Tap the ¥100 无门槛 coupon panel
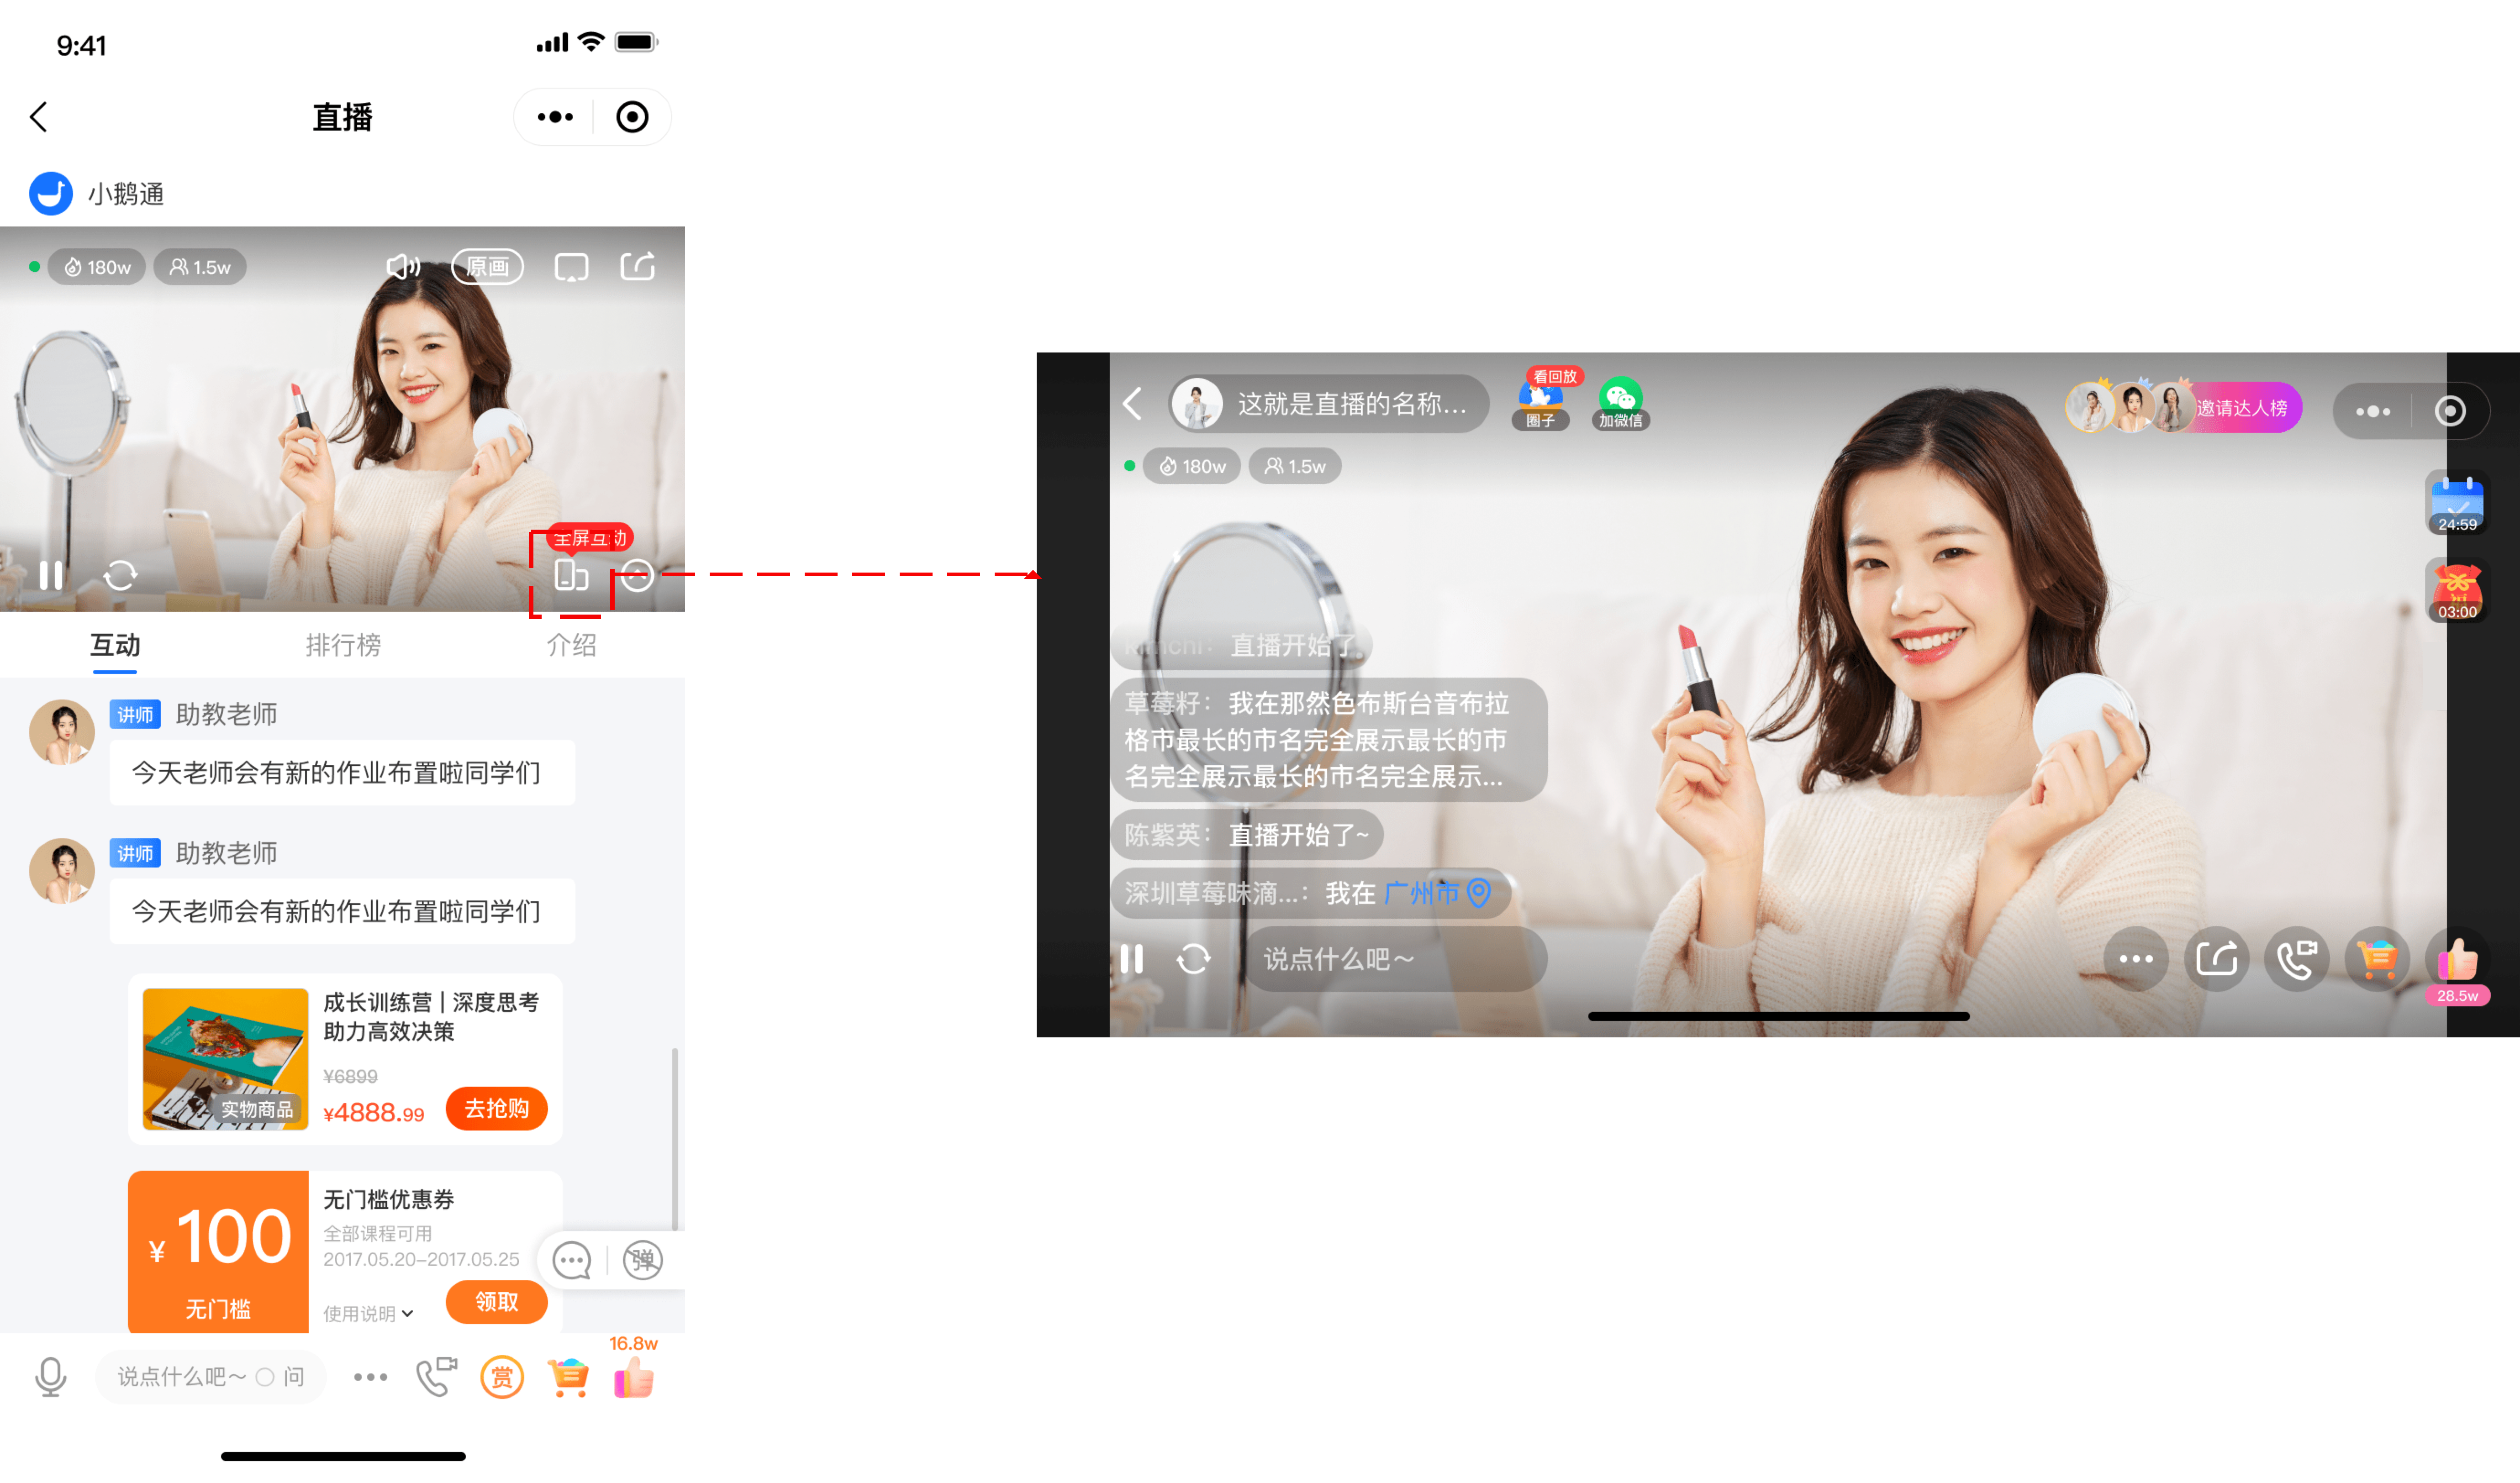Viewport: 2520px width, 1483px height. pyautogui.click(x=218, y=1252)
